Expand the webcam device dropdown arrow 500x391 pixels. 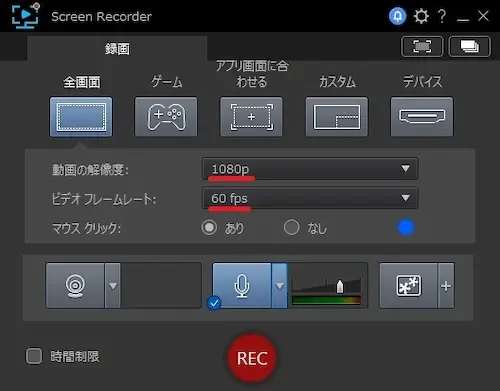[113, 286]
